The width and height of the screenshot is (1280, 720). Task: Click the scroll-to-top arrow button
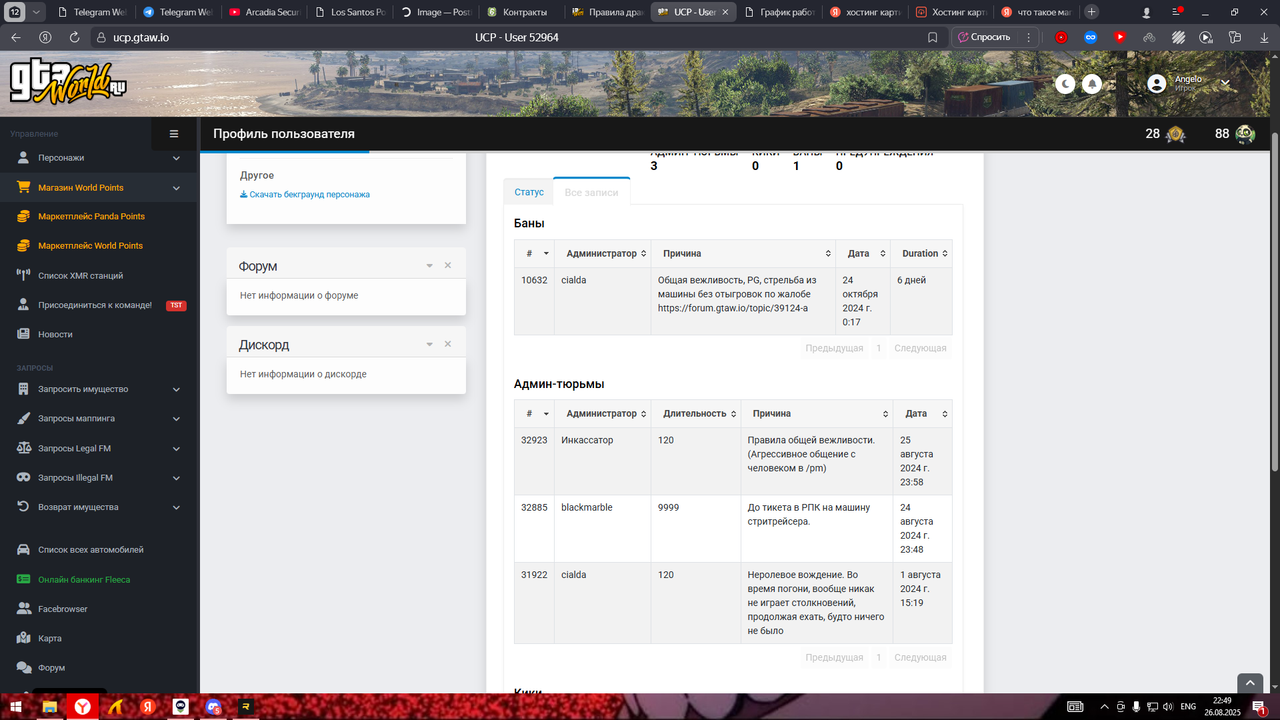pos(1250,682)
